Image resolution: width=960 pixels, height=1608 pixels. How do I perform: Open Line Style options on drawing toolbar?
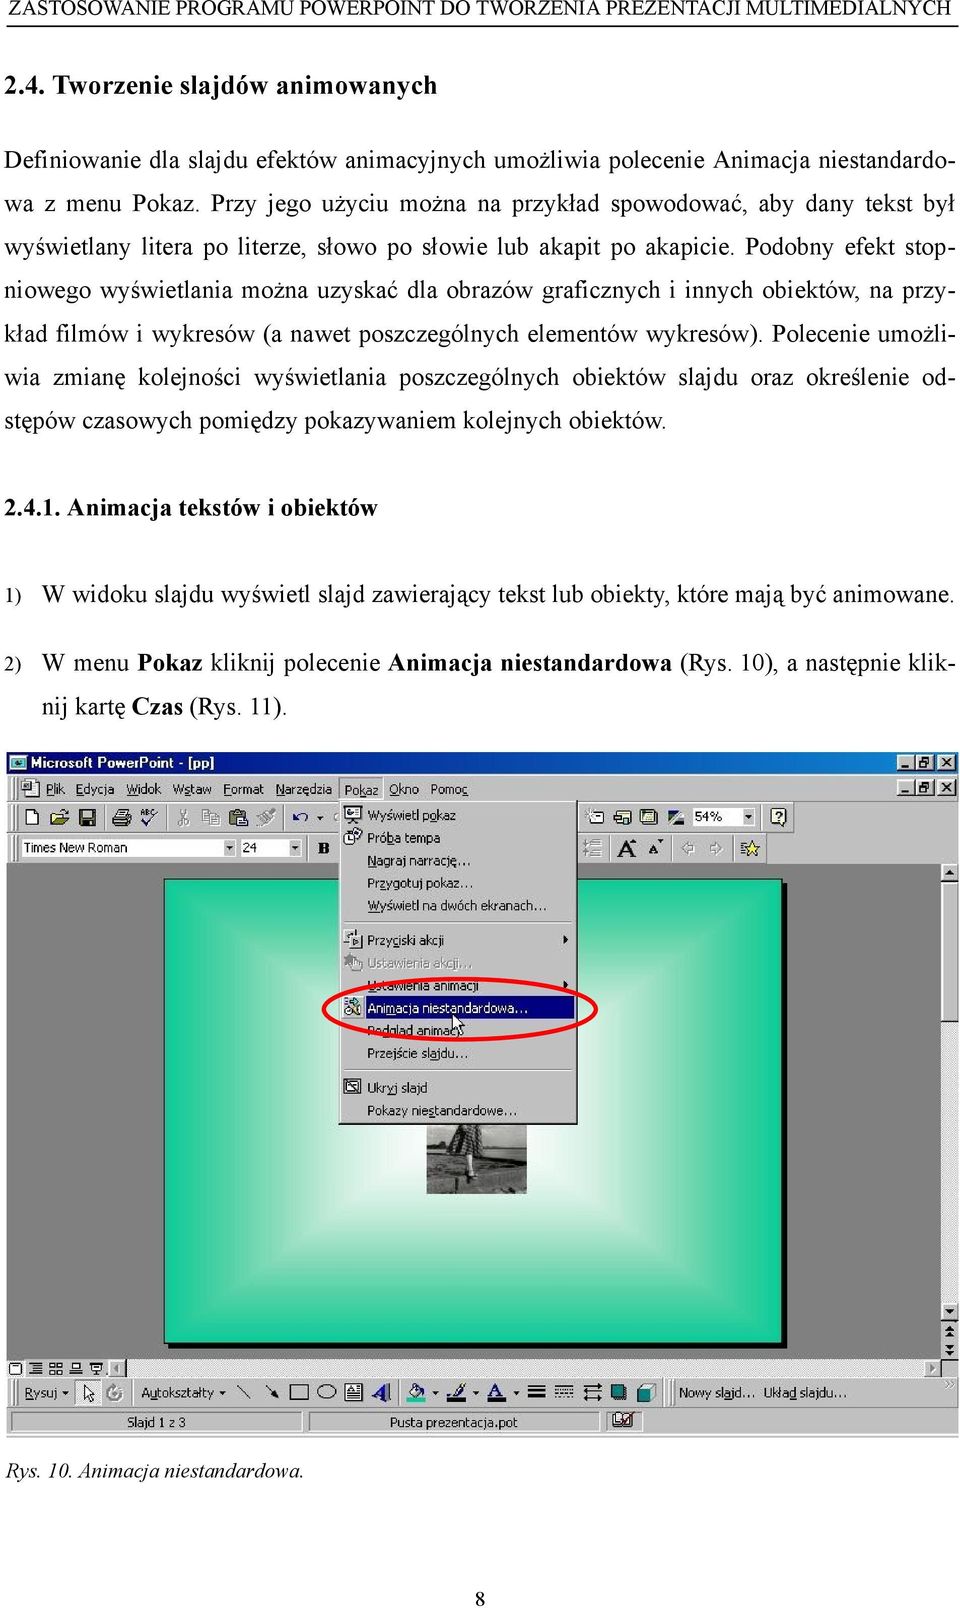[x=536, y=1392]
